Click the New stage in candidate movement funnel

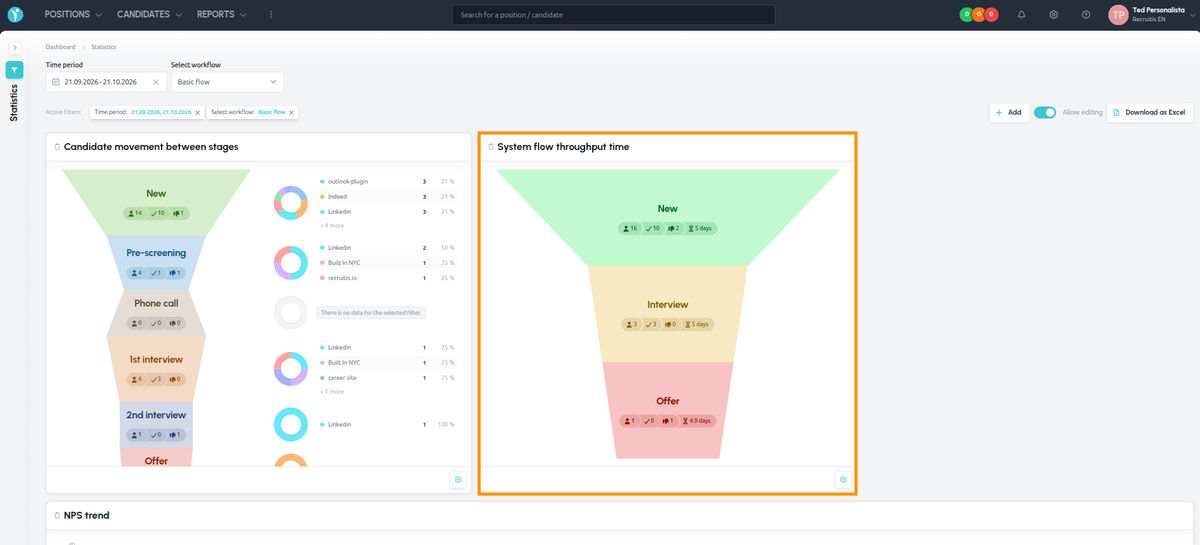tap(156, 202)
